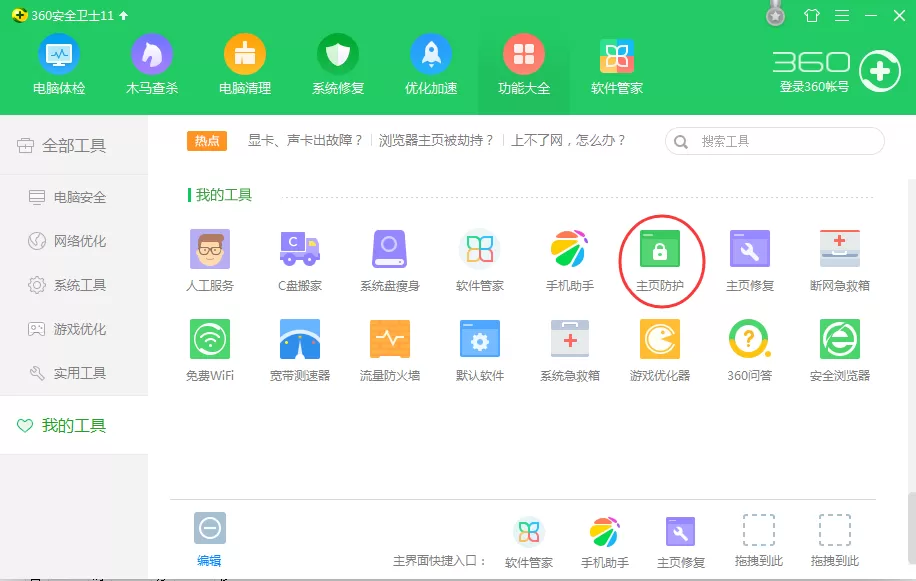Open 主页防护 homepage protection

click(x=660, y=260)
